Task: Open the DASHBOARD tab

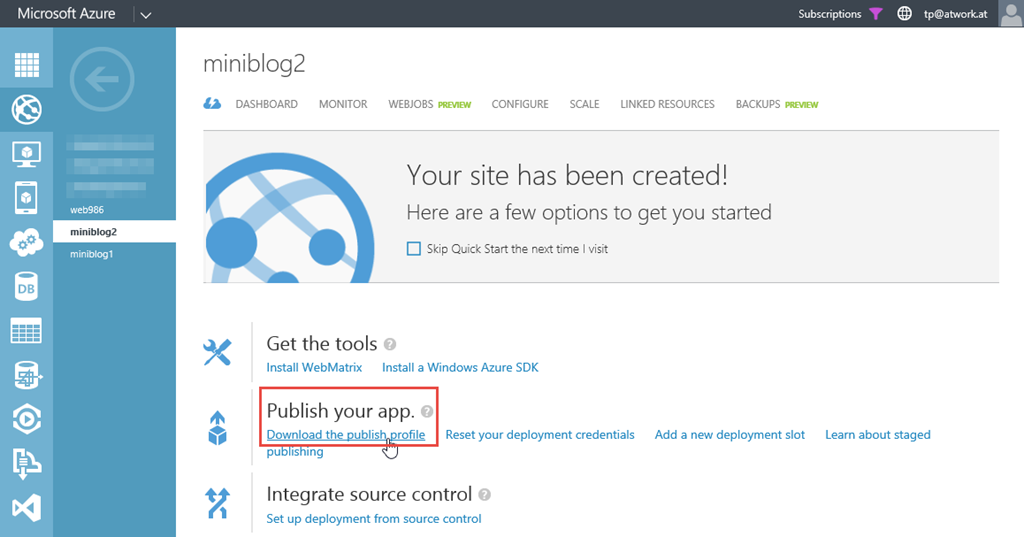Action: (x=266, y=105)
